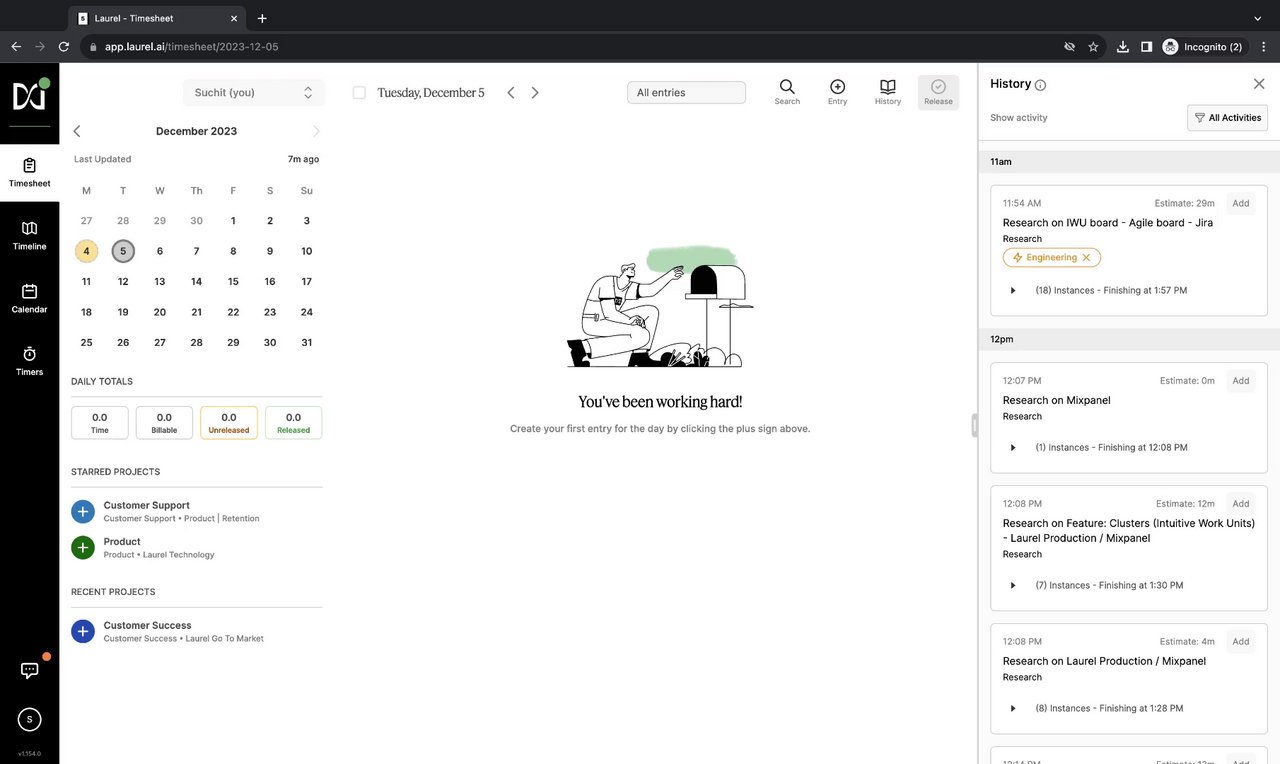Open the Search tool
Screen dimensions: 1280x764
pyautogui.click(x=787, y=92)
